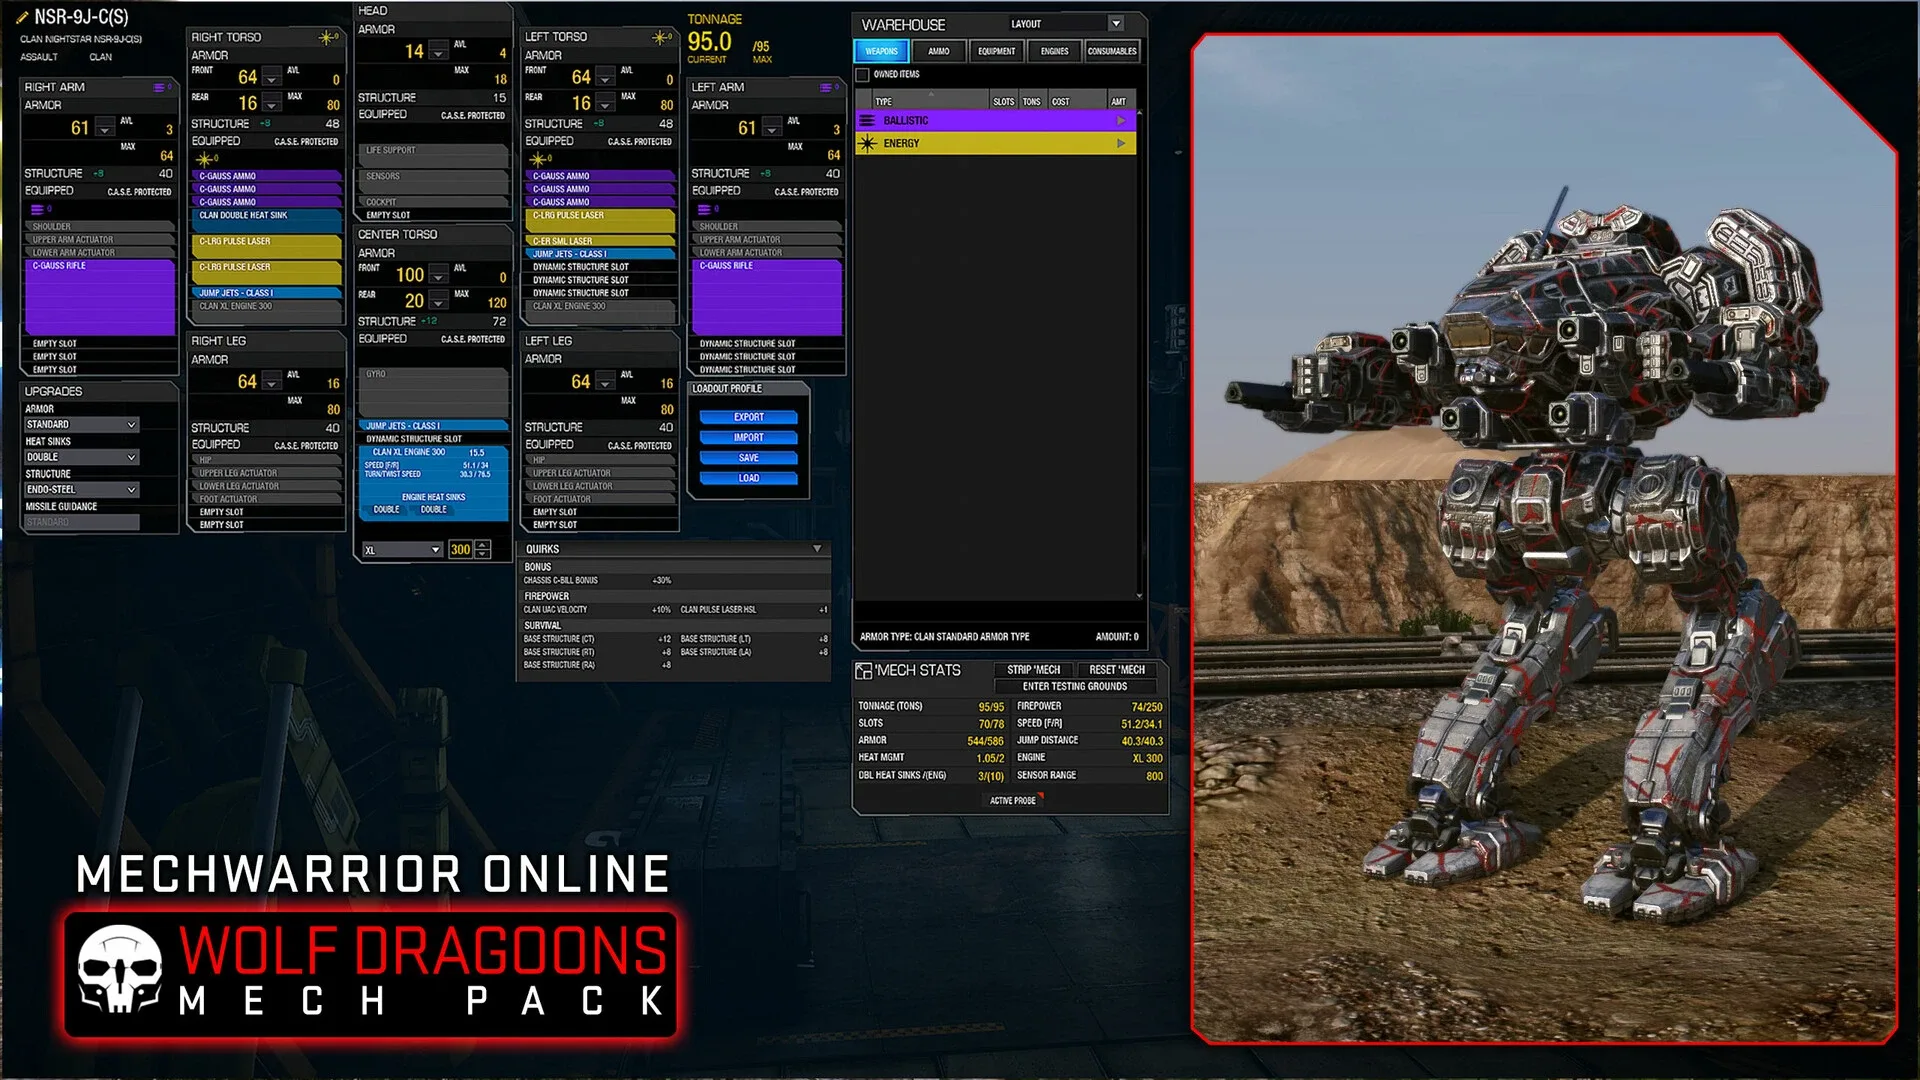
Task: Select the Energy weapons star icon
Action: (866, 143)
